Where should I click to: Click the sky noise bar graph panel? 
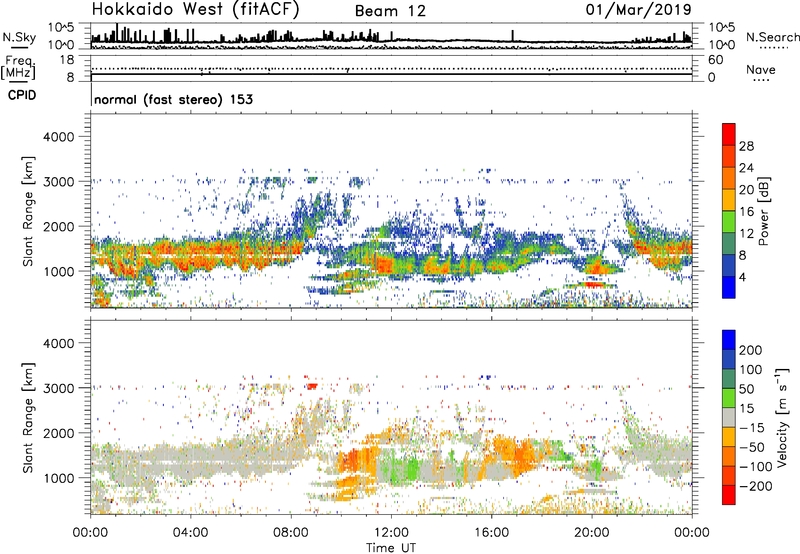pyautogui.click(x=391, y=36)
